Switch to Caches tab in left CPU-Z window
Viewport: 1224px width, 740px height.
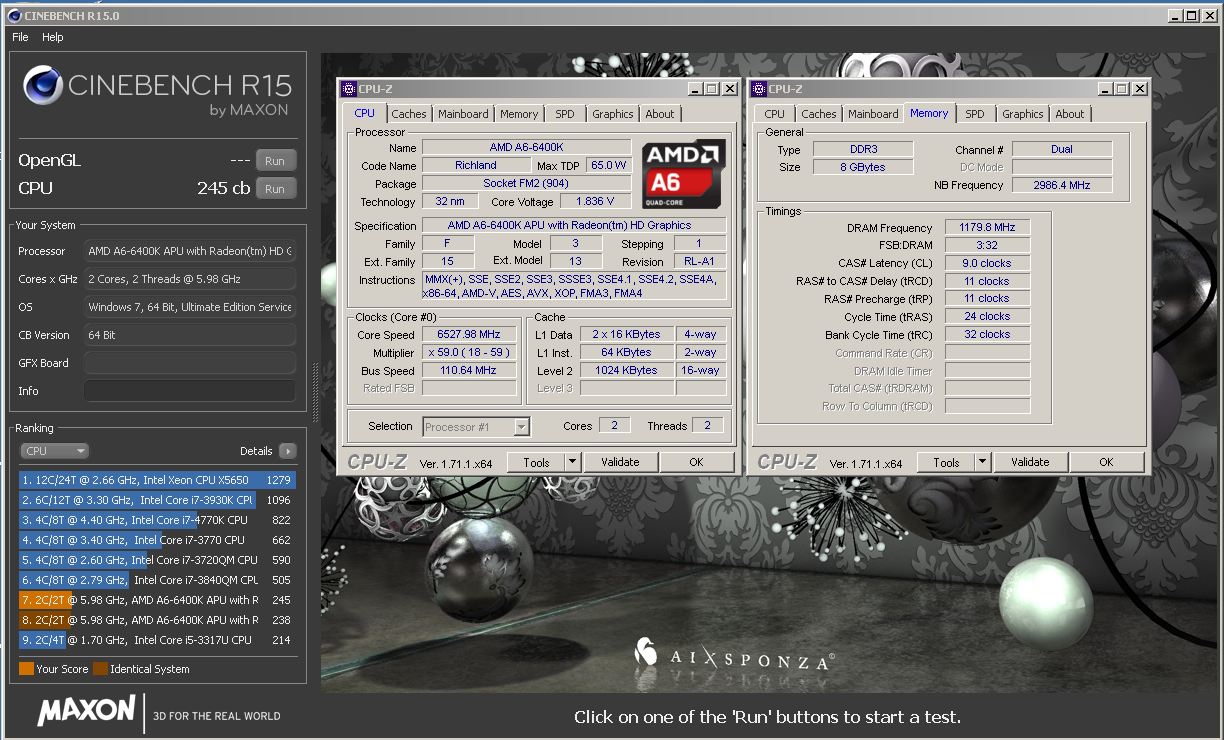[409, 114]
